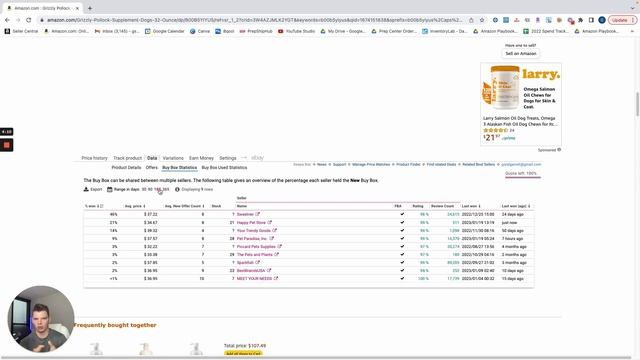Select the Data tab
640x360 pixels.
point(152,158)
